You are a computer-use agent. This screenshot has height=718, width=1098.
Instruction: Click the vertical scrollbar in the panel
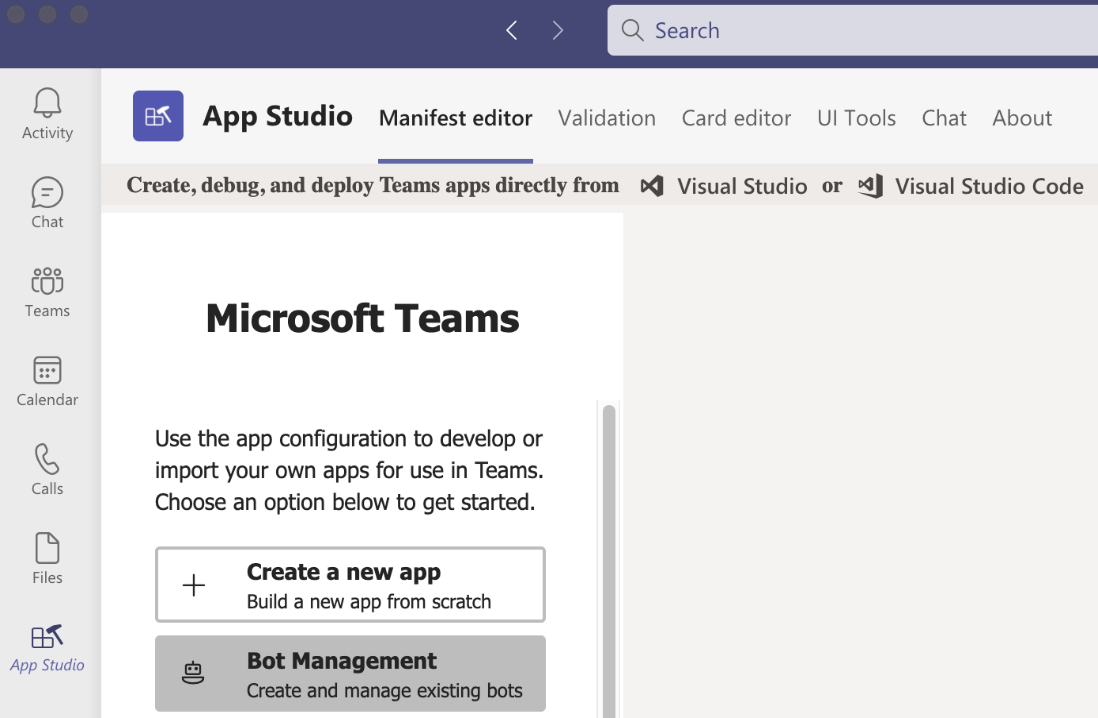pyautogui.click(x=609, y=560)
